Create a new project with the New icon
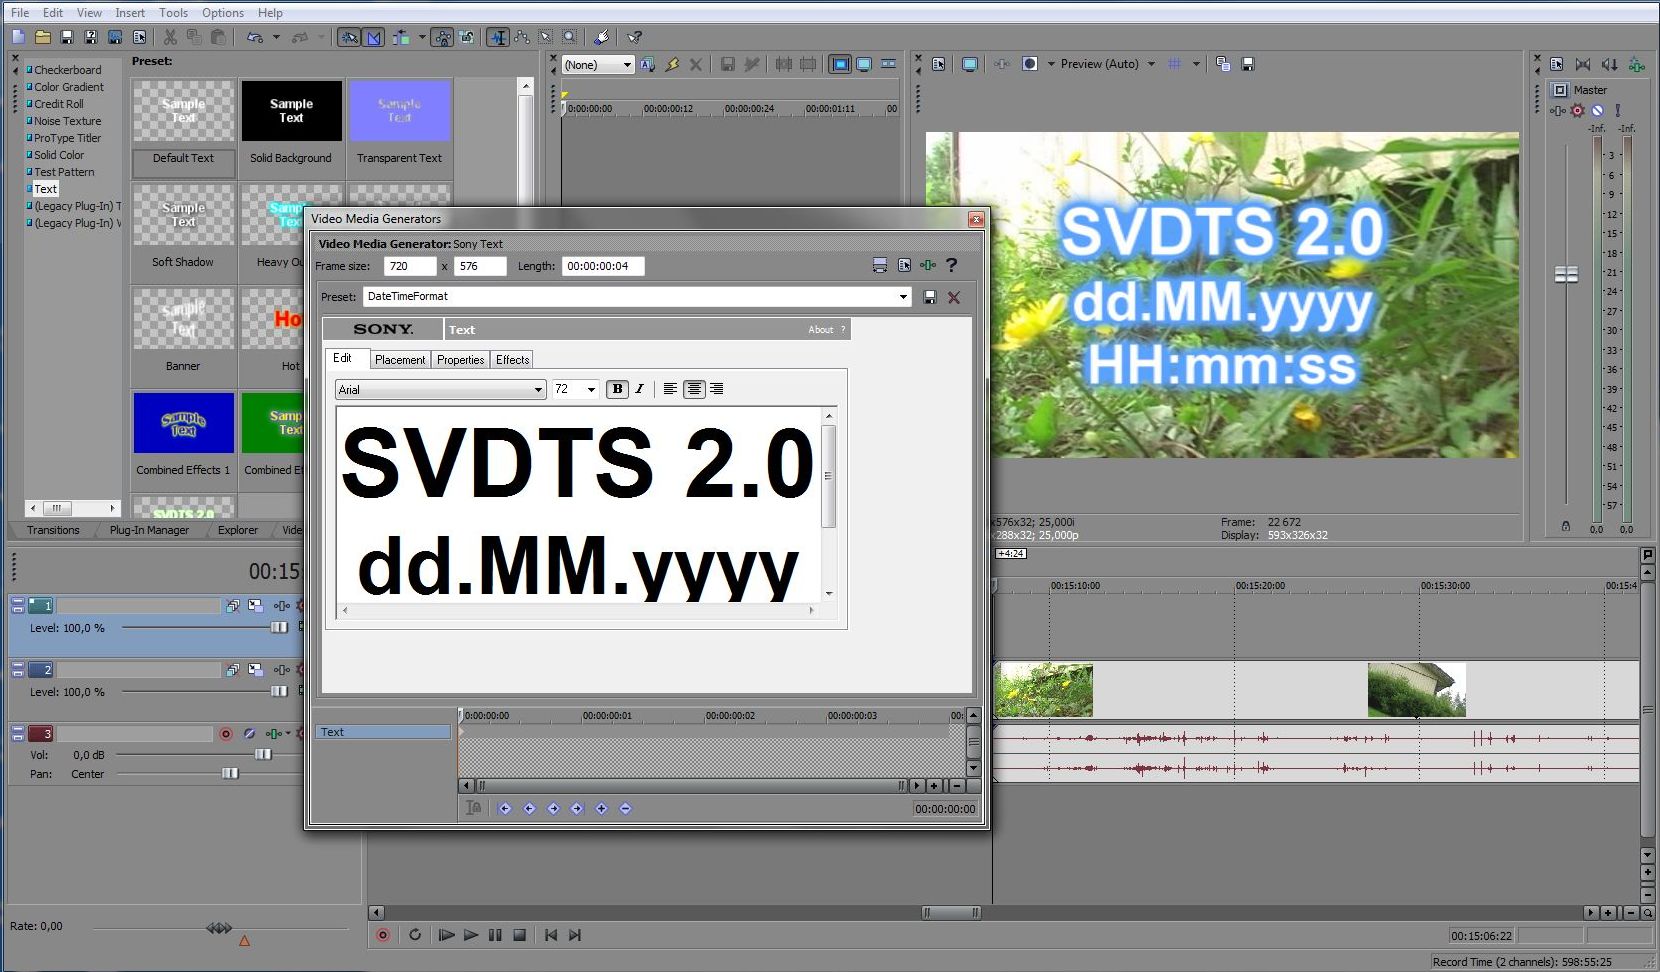This screenshot has width=1660, height=972. coord(19,37)
